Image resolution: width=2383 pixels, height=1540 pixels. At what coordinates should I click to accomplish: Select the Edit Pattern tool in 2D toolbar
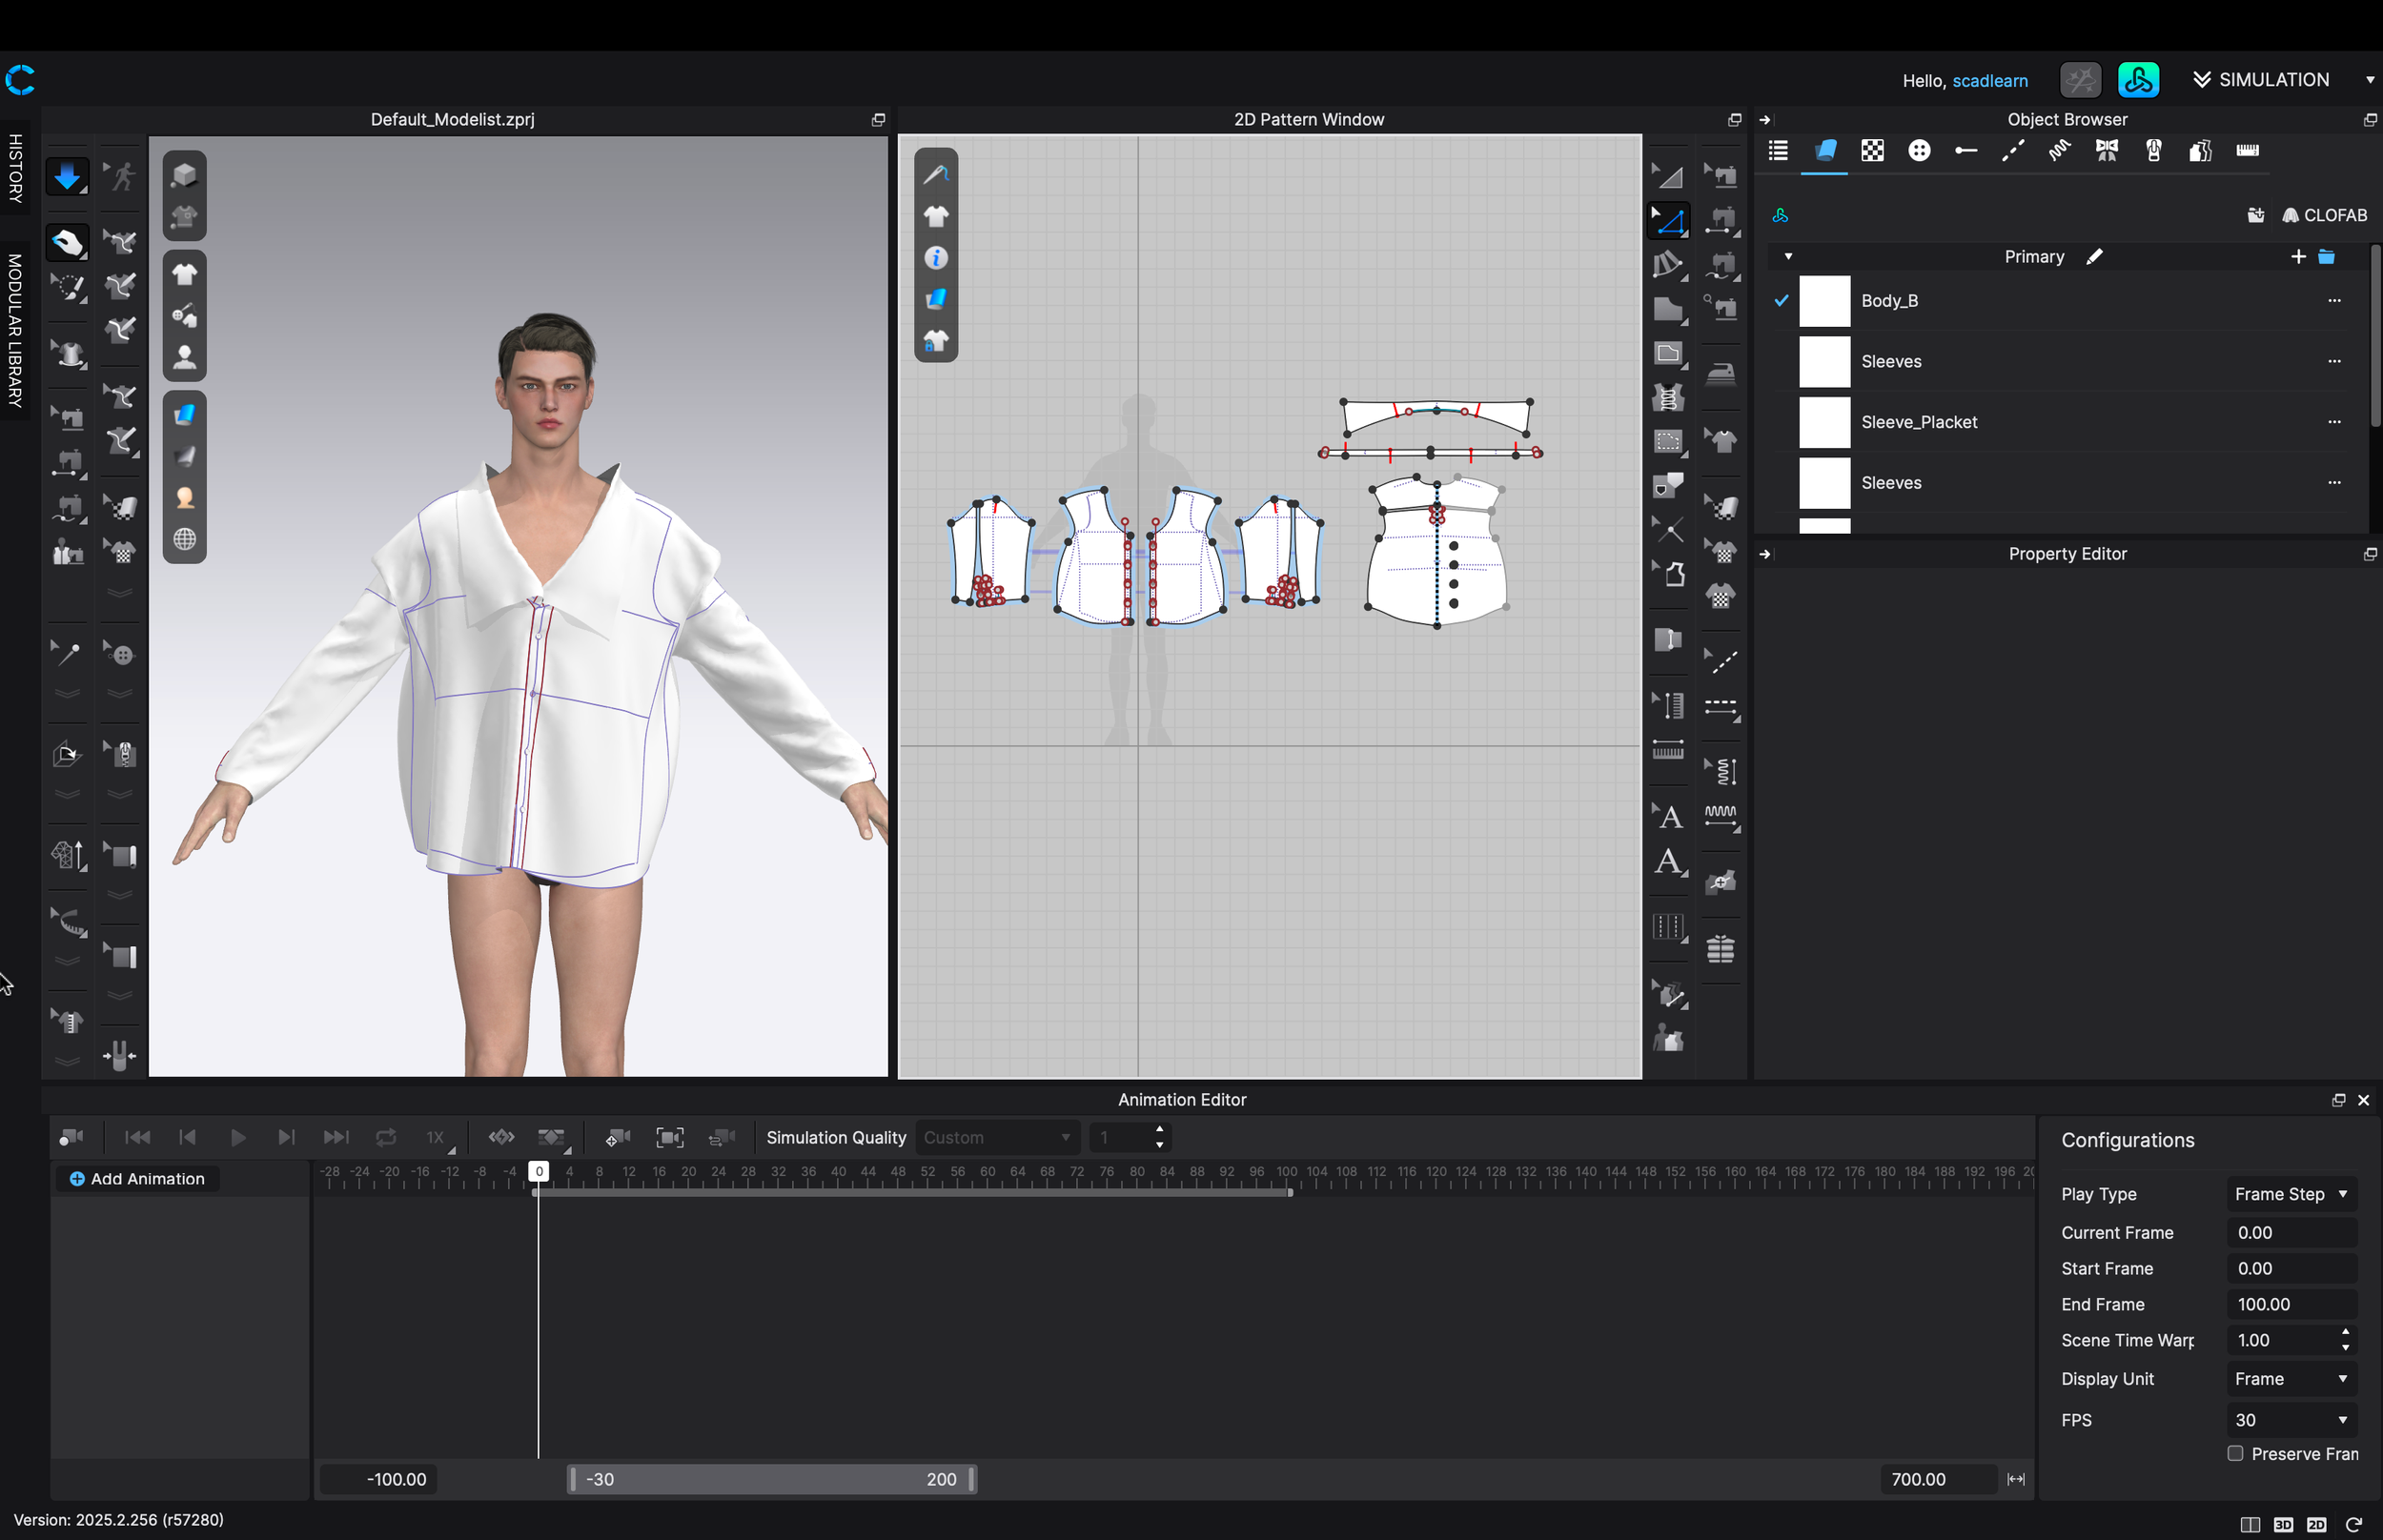tap(1668, 221)
